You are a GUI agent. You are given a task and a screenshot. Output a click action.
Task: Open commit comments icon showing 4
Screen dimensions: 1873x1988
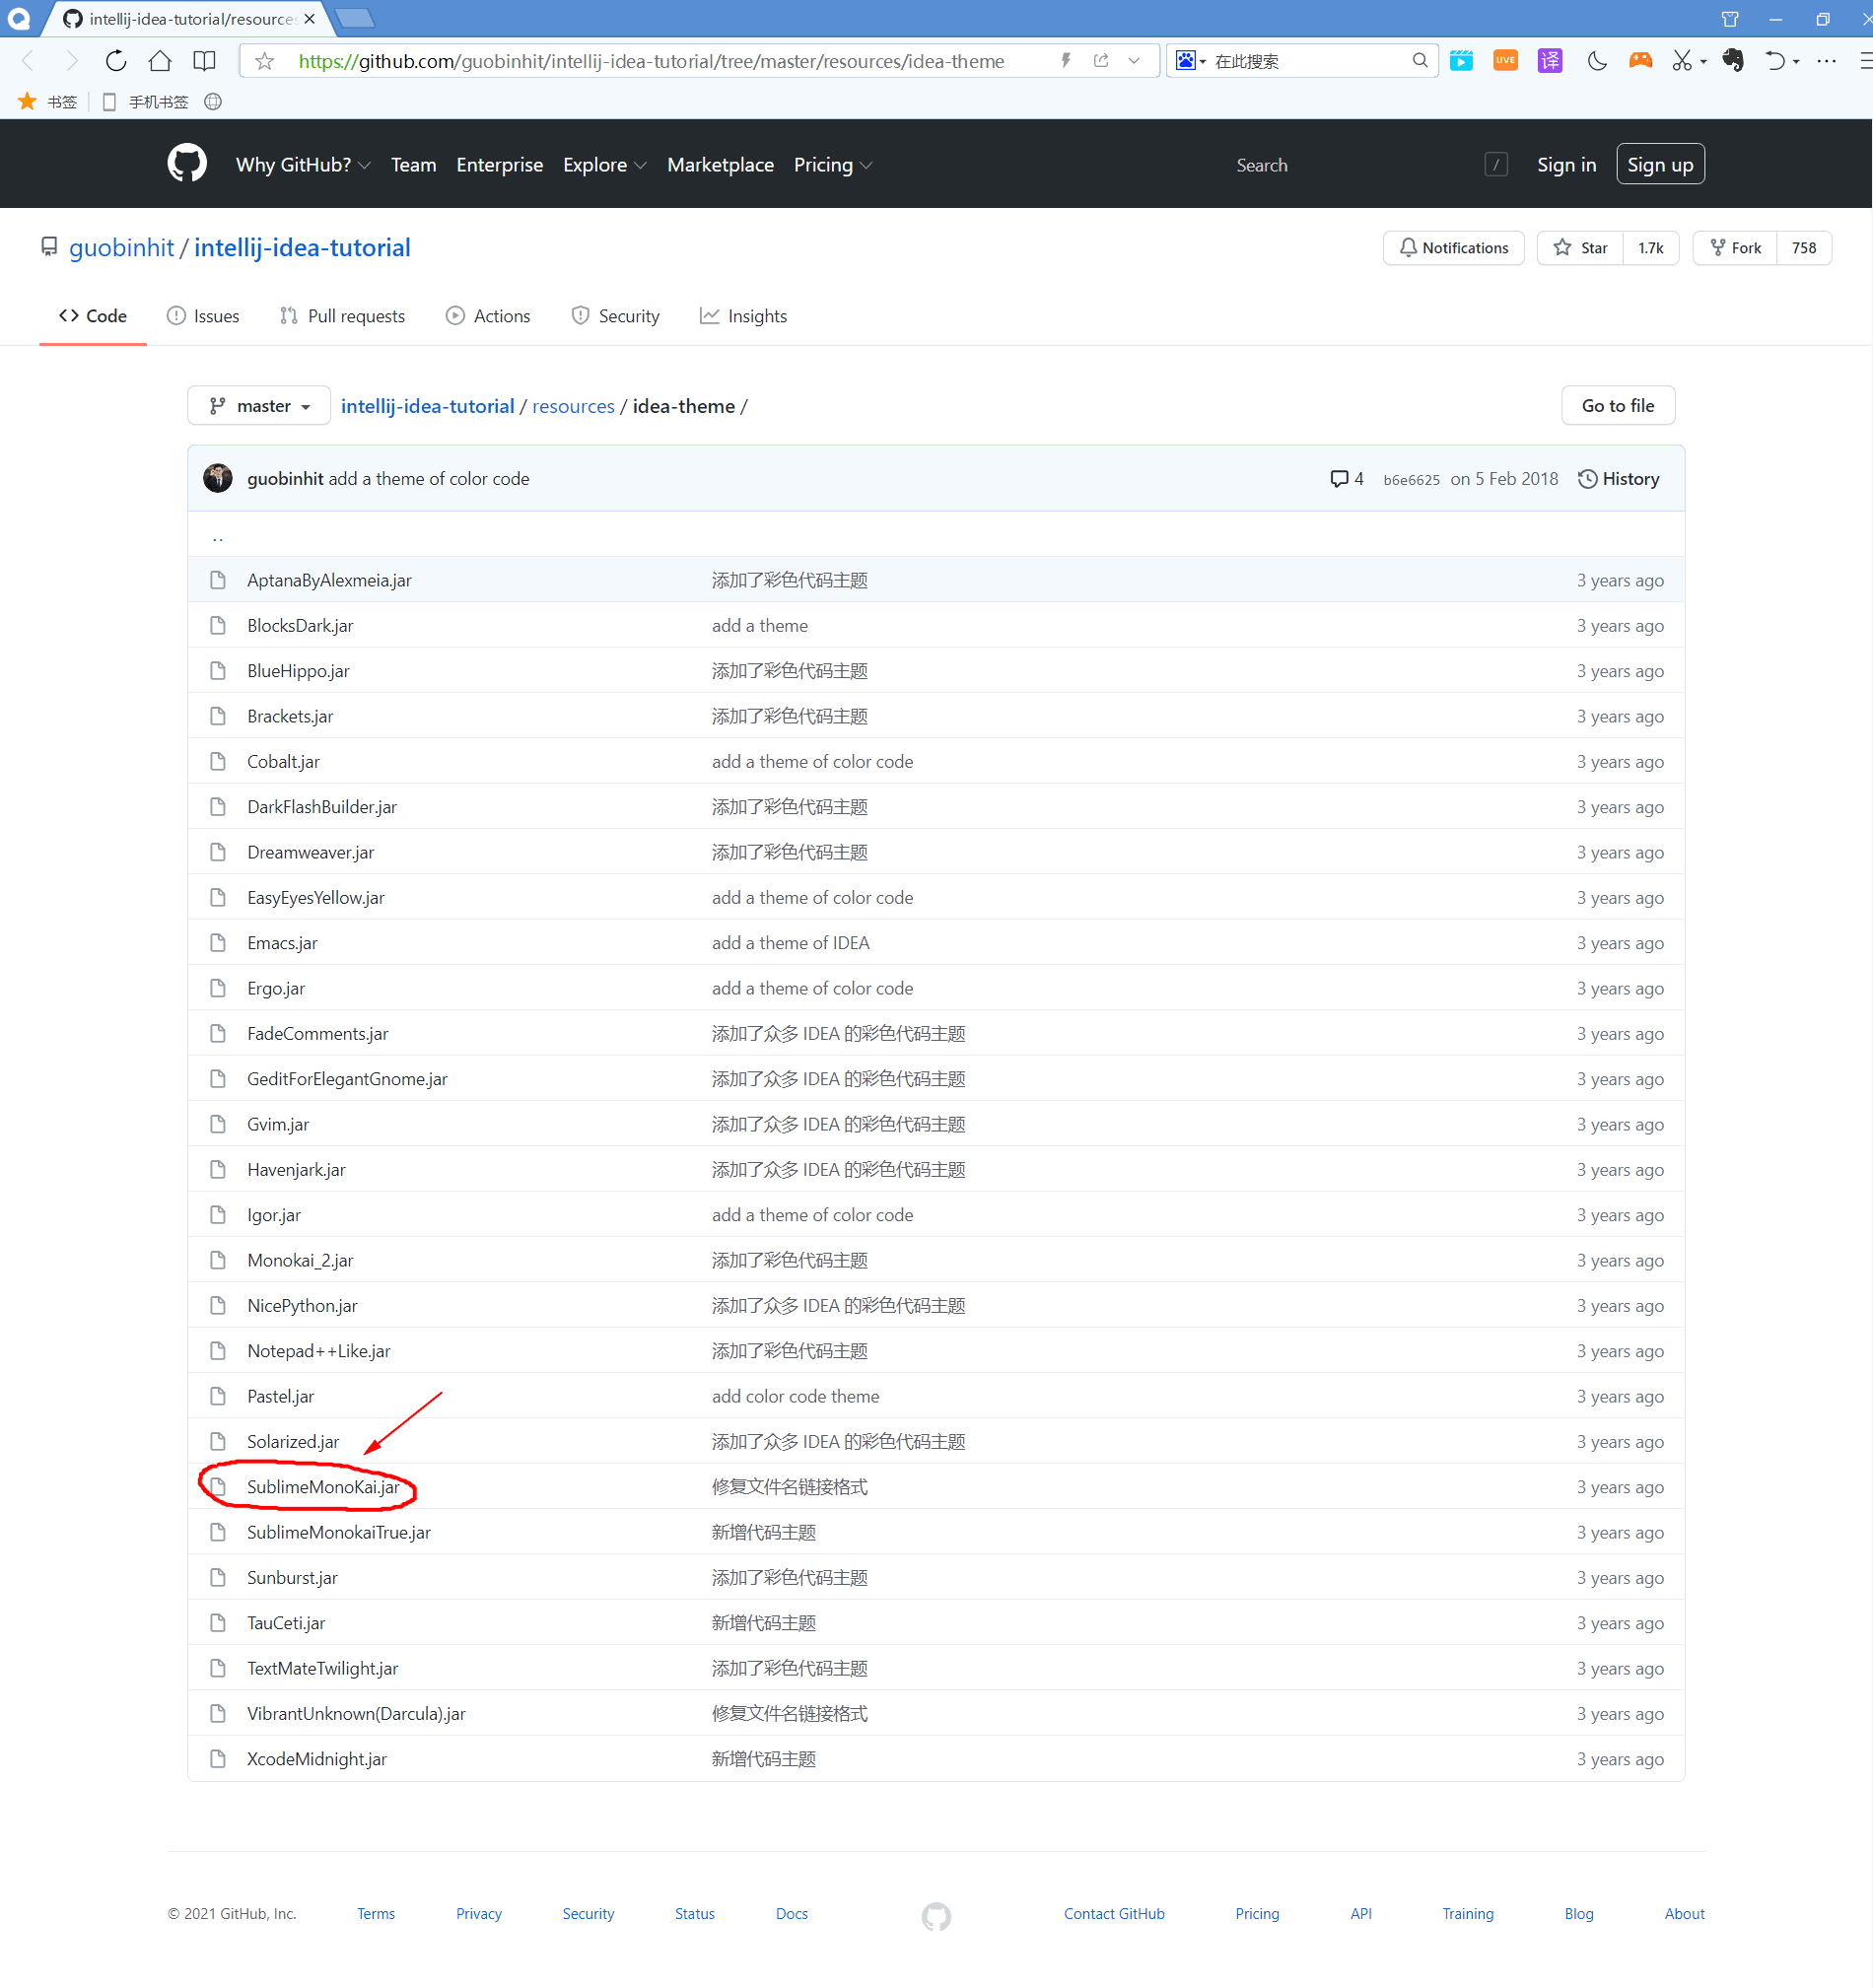pyautogui.click(x=1346, y=478)
